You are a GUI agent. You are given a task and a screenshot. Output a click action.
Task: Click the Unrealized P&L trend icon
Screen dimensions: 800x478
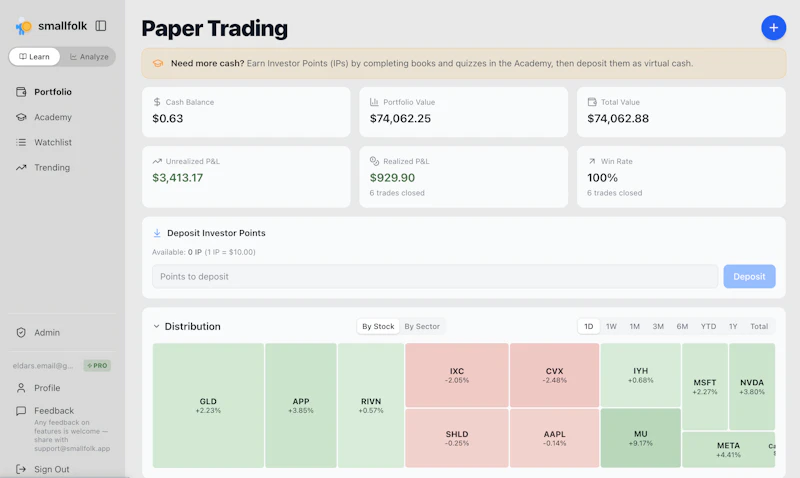(x=157, y=161)
